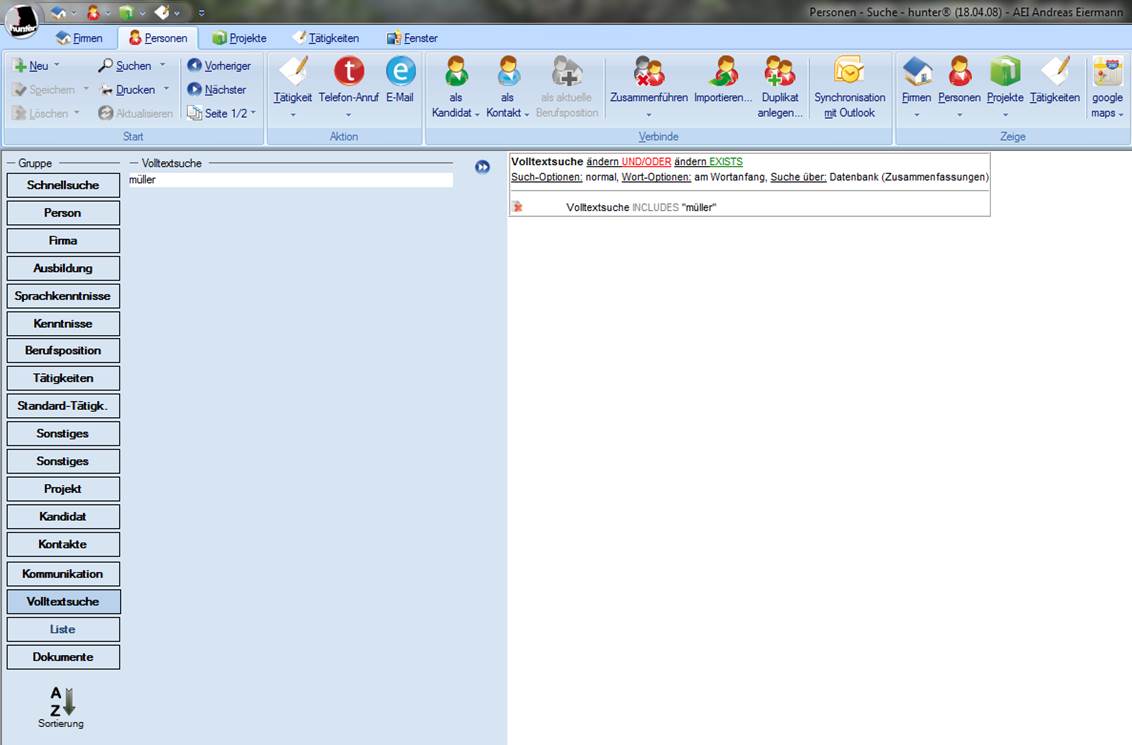Select the Schnellsuche group button
The width and height of the screenshot is (1132, 745).
click(x=63, y=185)
